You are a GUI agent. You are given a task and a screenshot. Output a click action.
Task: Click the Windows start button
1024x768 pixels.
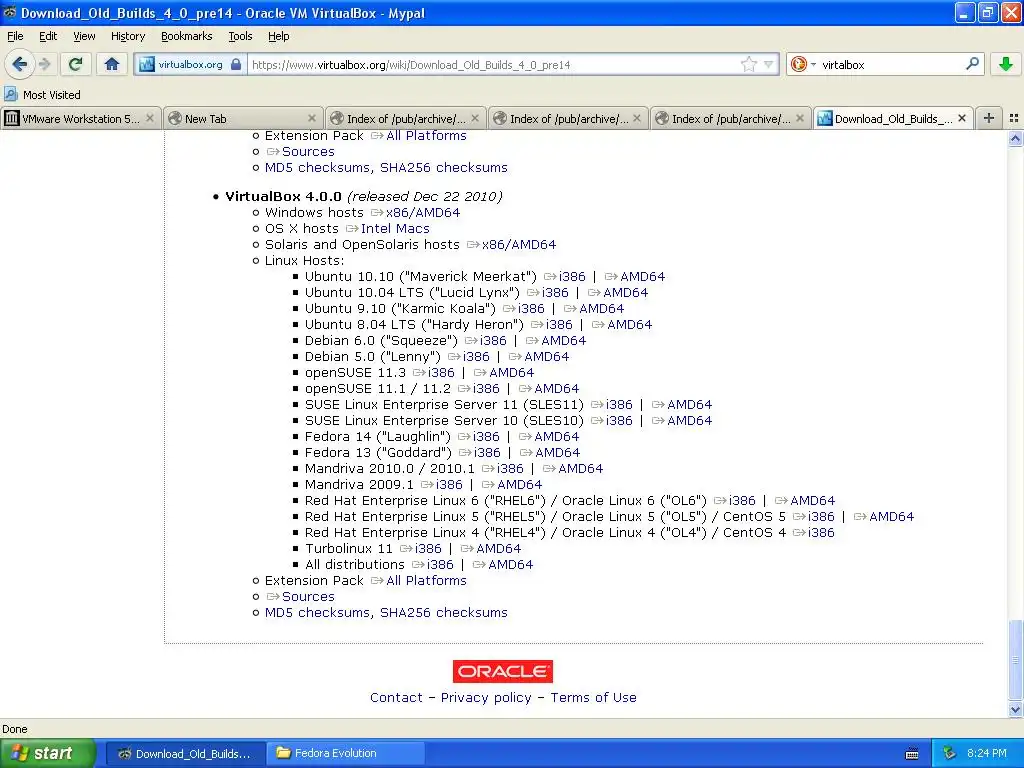[x=48, y=753]
